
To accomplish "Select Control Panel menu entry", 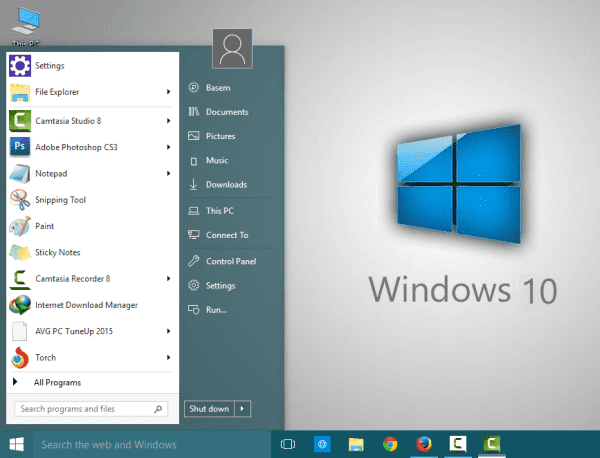I will click(x=231, y=261).
